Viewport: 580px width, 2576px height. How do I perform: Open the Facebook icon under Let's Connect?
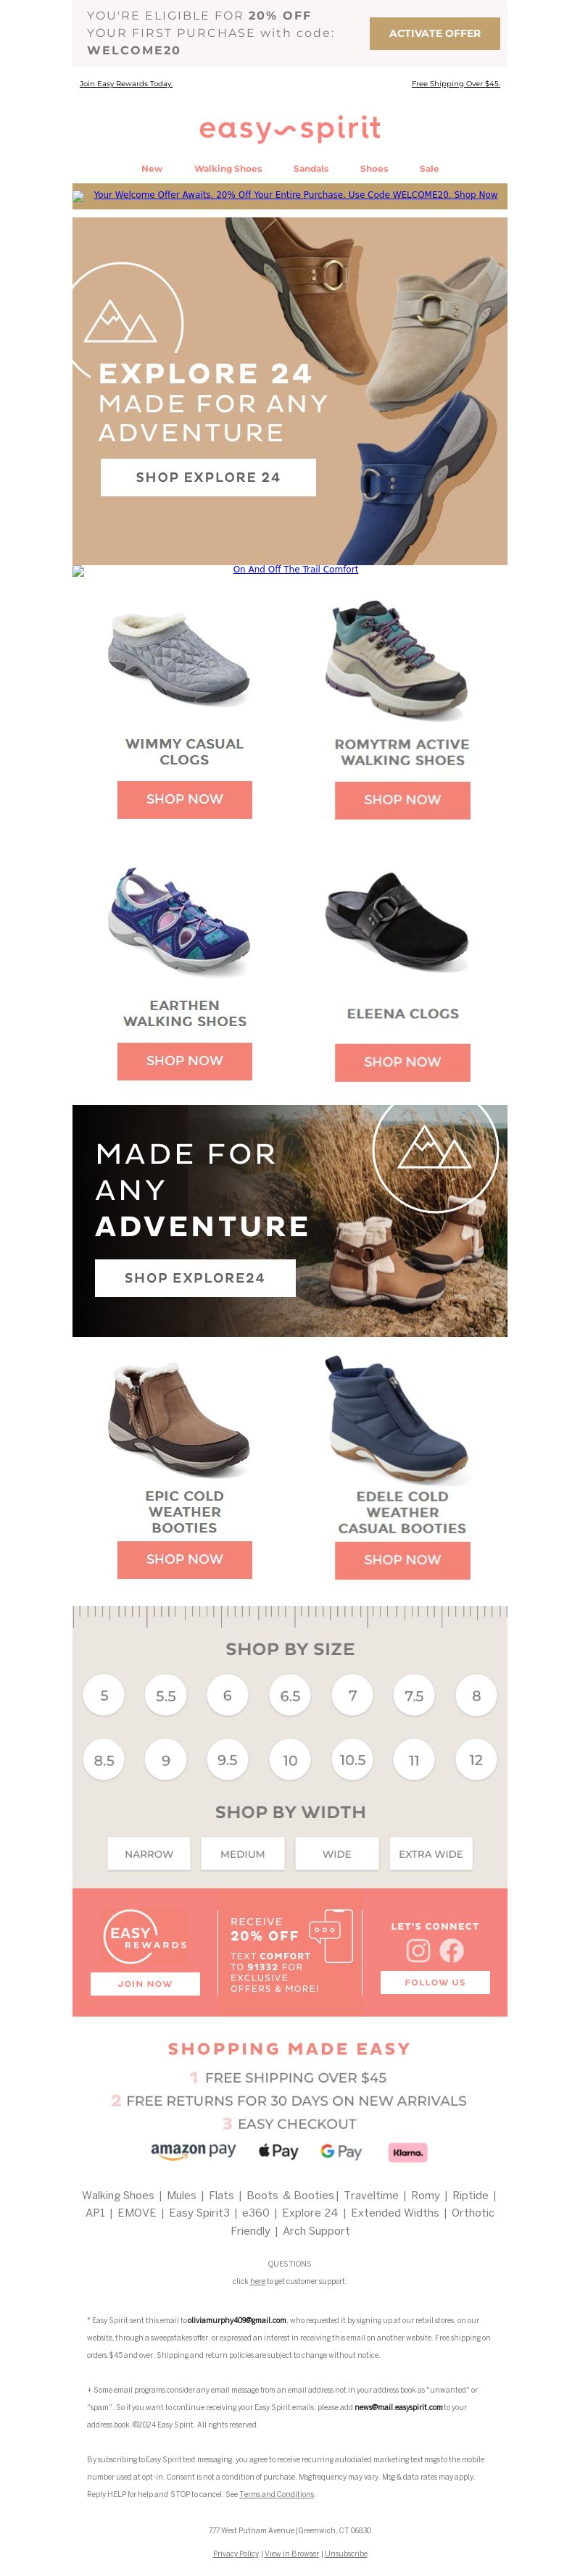point(452,1951)
